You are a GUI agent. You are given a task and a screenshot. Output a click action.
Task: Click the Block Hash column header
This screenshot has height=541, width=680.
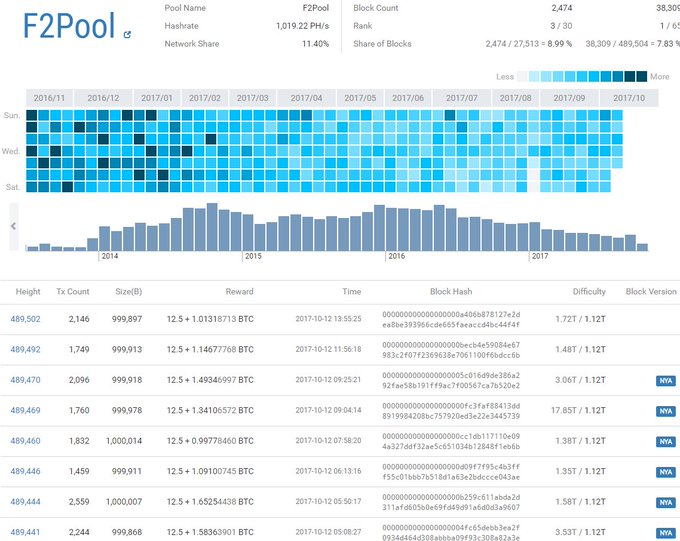click(x=451, y=292)
